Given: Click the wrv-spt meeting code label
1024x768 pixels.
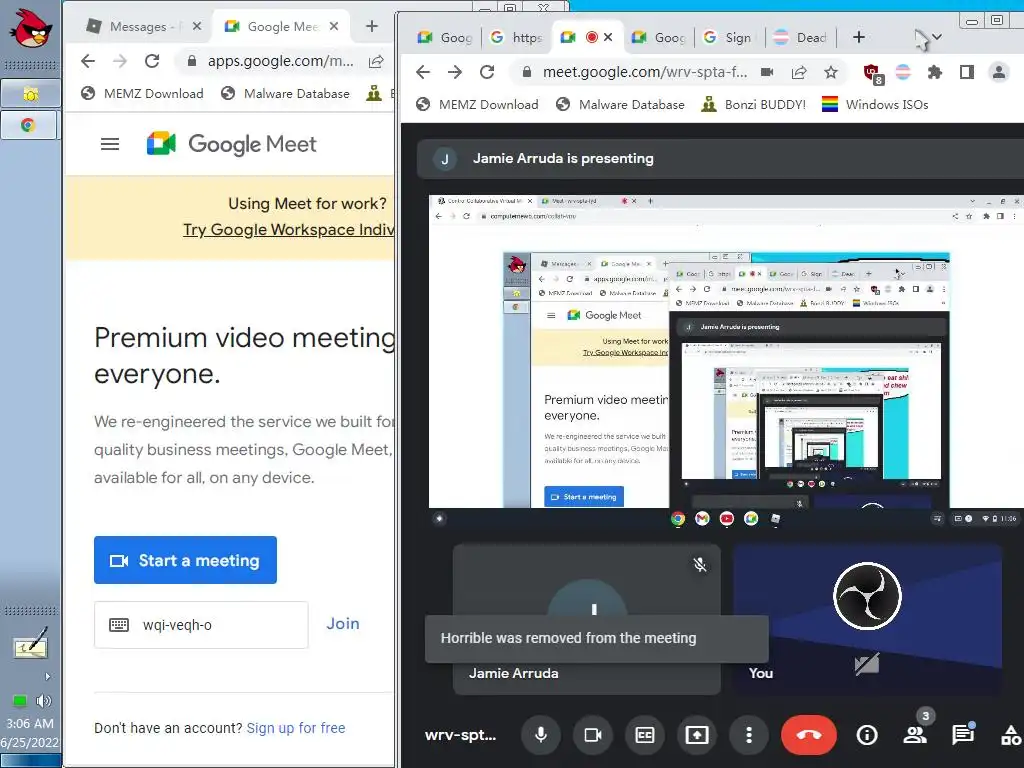Looking at the screenshot, I should [x=460, y=735].
